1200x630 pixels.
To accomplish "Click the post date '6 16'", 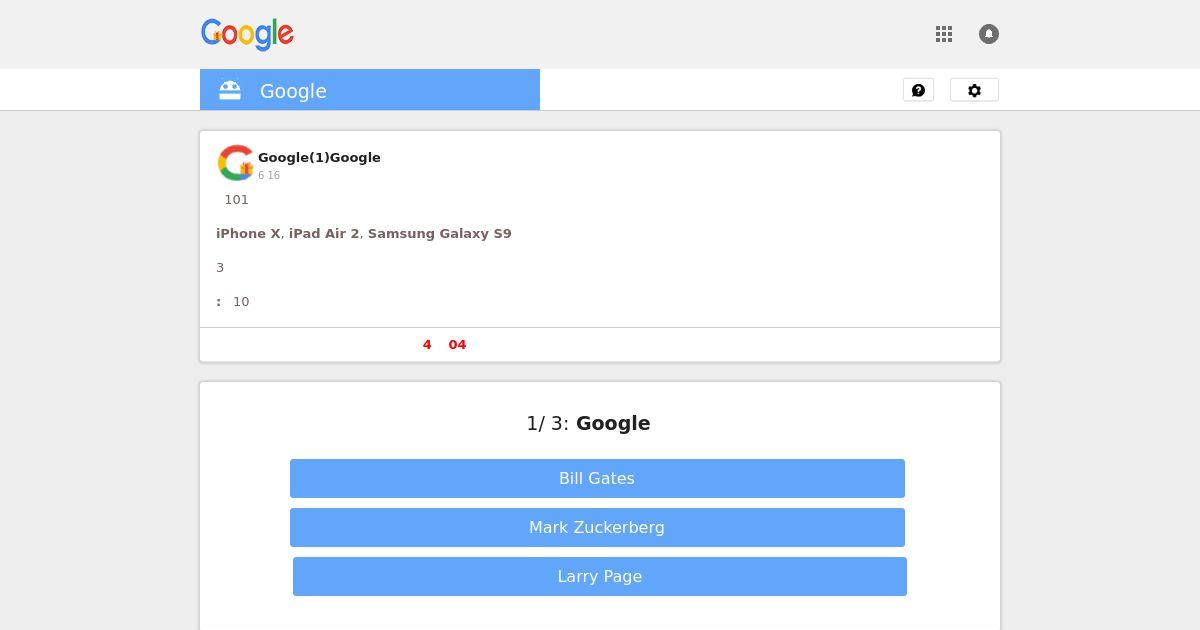I will [269, 175].
